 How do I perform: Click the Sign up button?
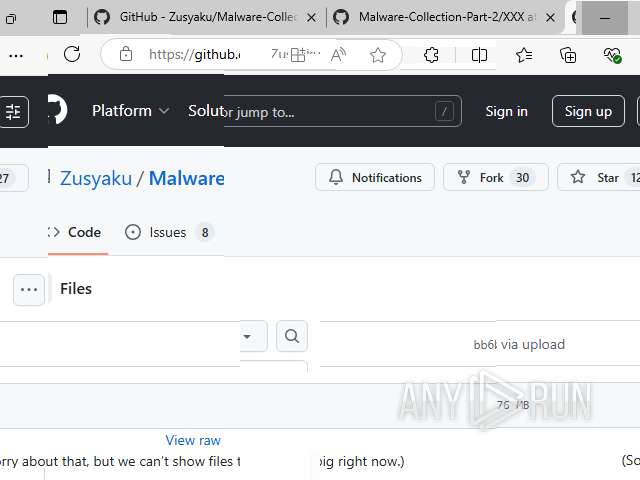[x=588, y=111]
